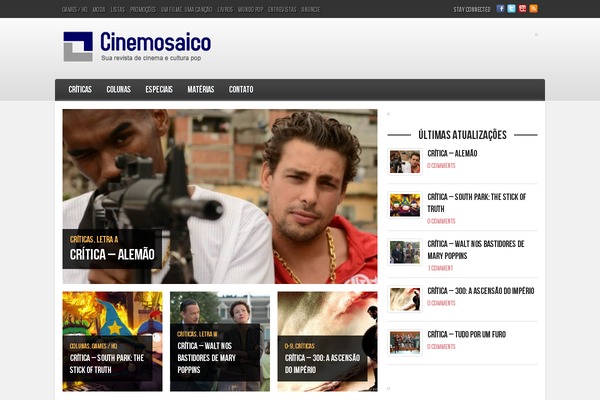600x400 pixels.
Task: Open the Walt nos Bastidores featured card
Action: (x=220, y=341)
